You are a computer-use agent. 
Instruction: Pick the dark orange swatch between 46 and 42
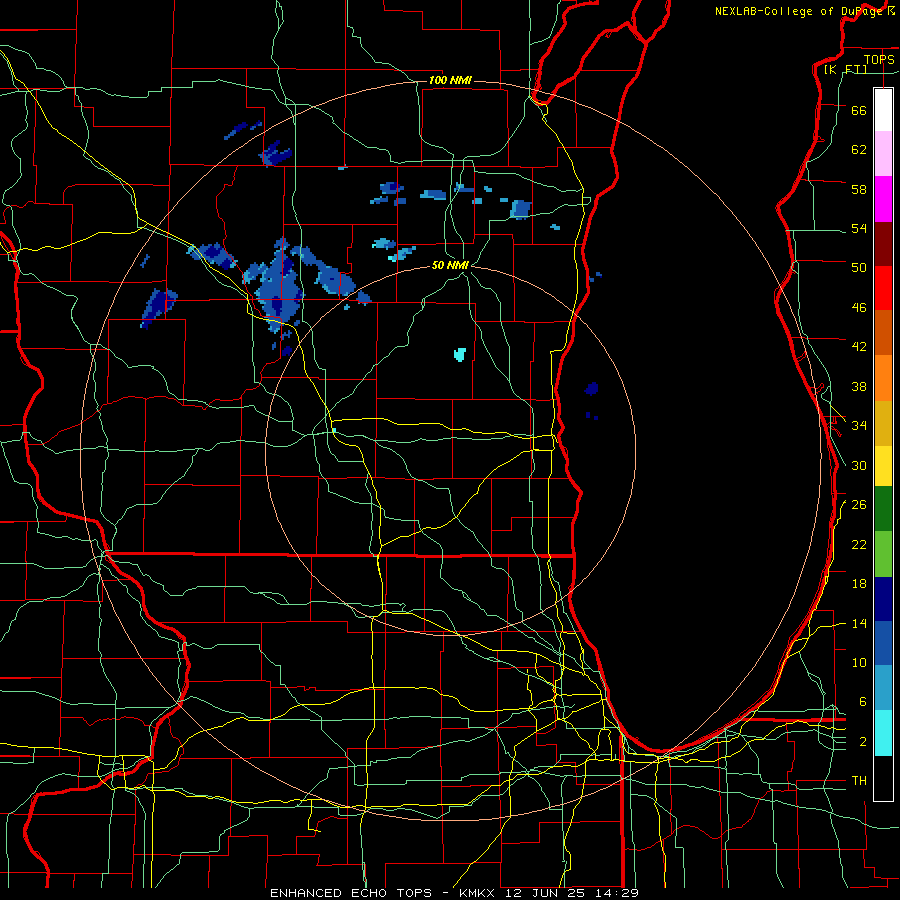883,332
